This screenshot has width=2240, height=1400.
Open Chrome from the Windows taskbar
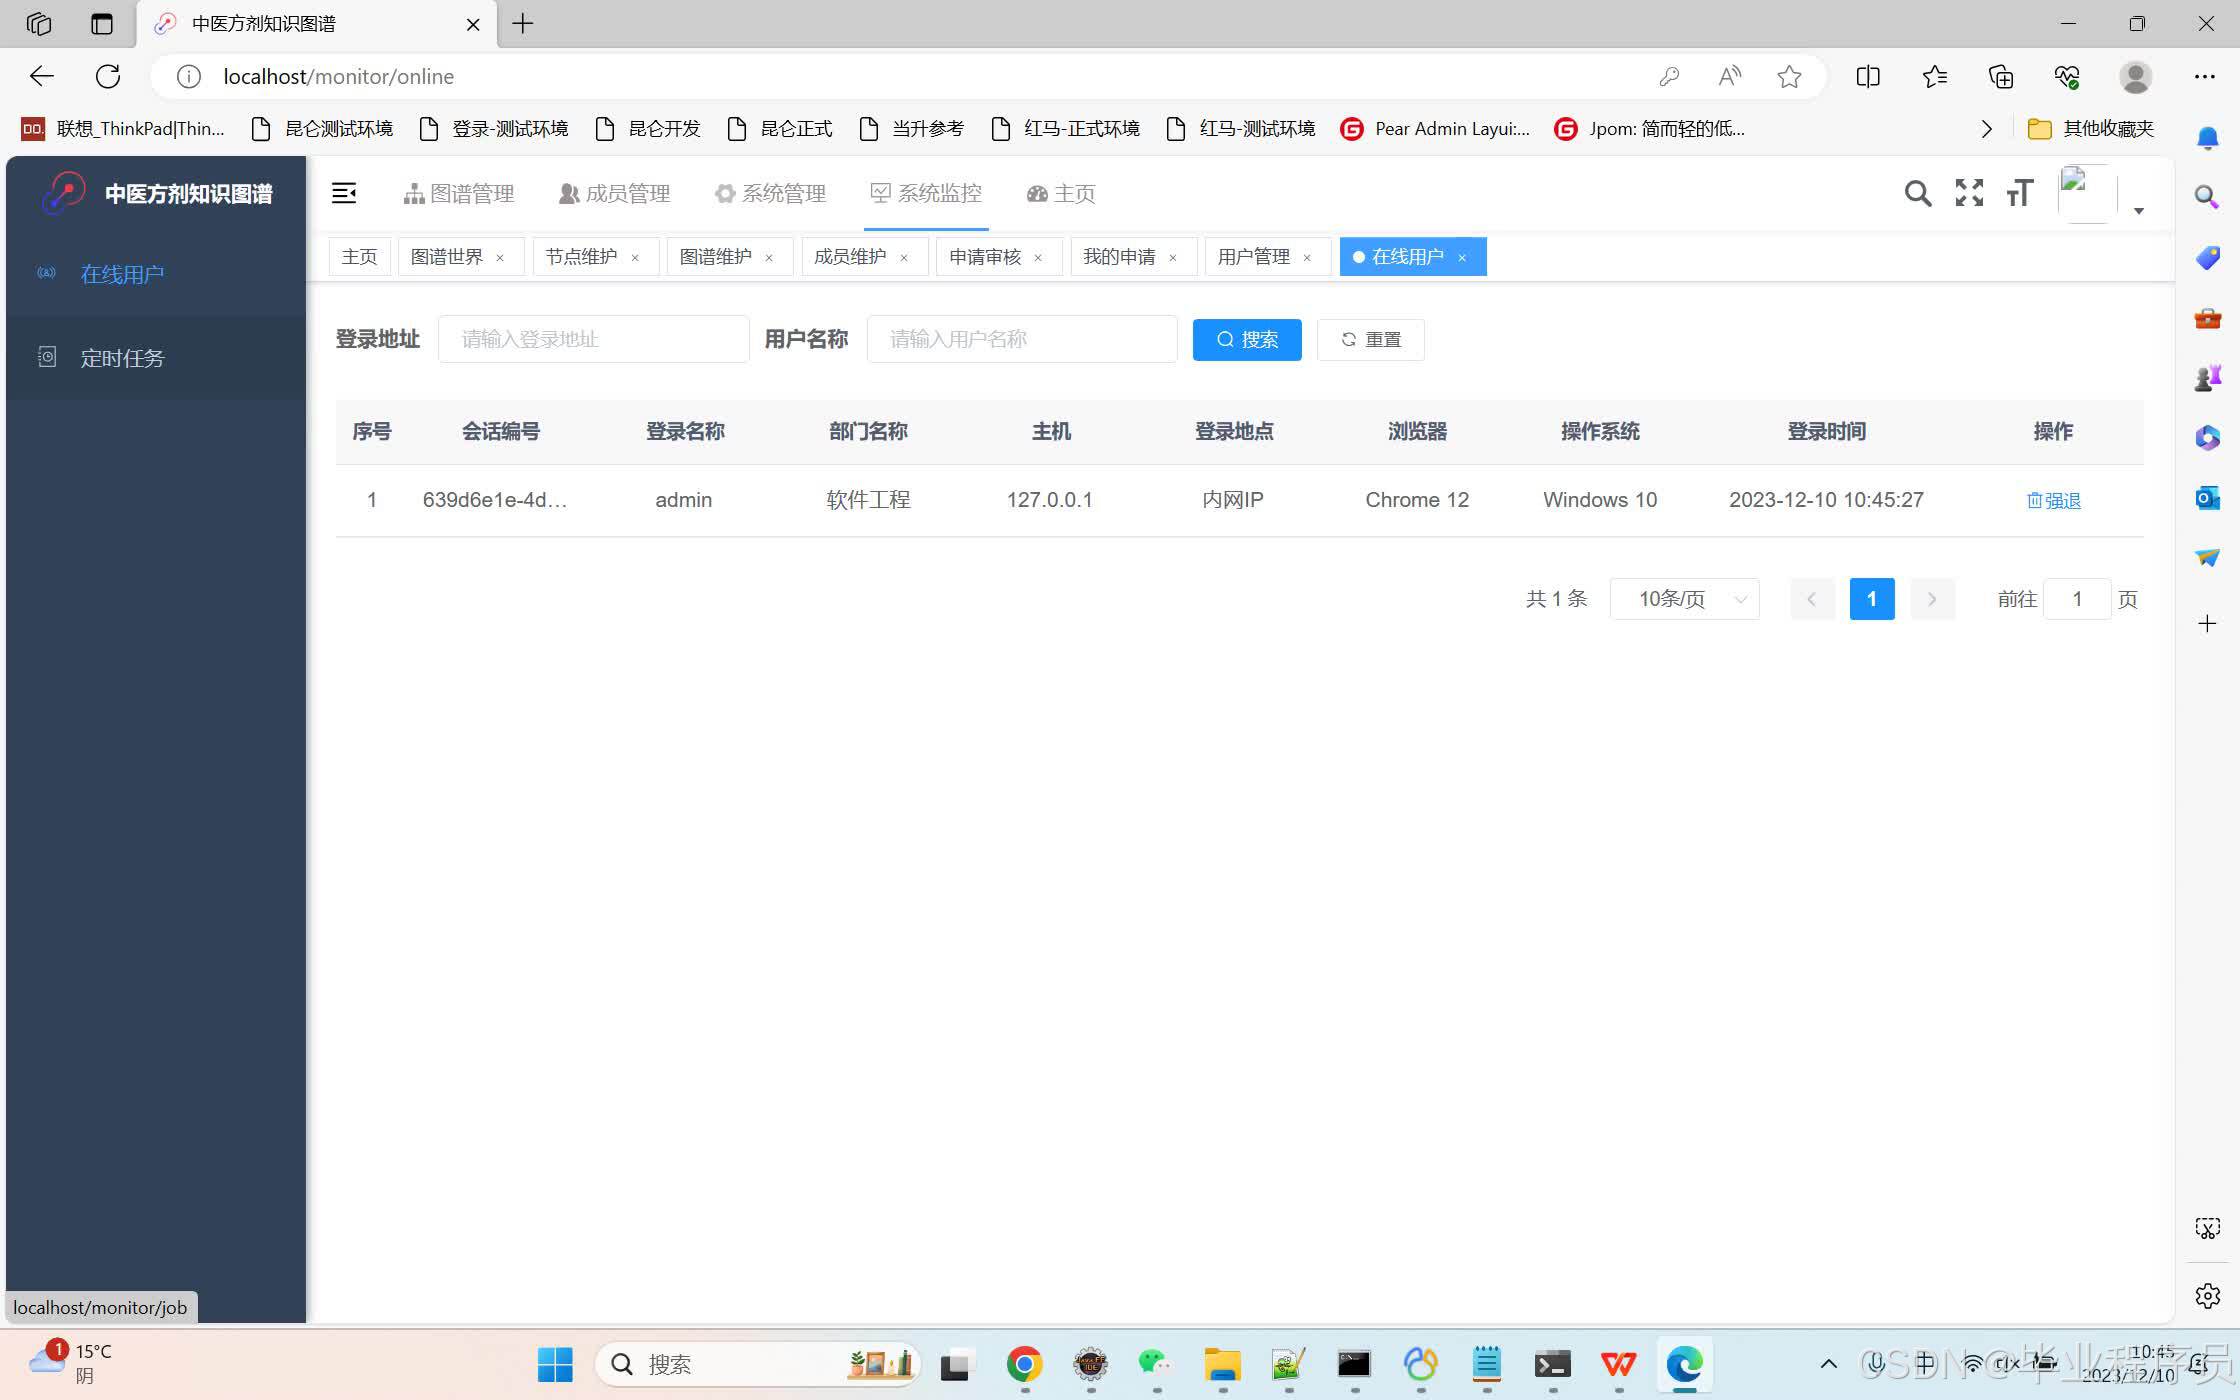coord(1024,1364)
